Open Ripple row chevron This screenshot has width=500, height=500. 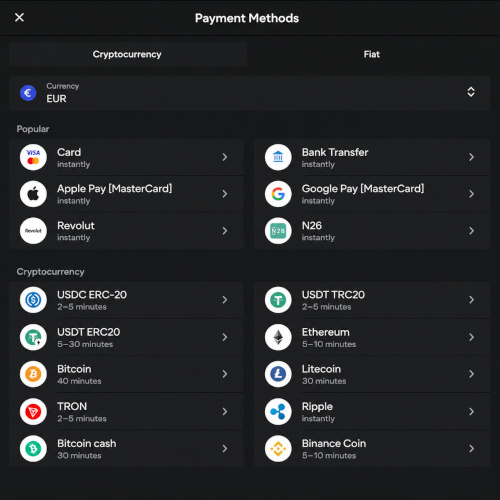tap(471, 412)
